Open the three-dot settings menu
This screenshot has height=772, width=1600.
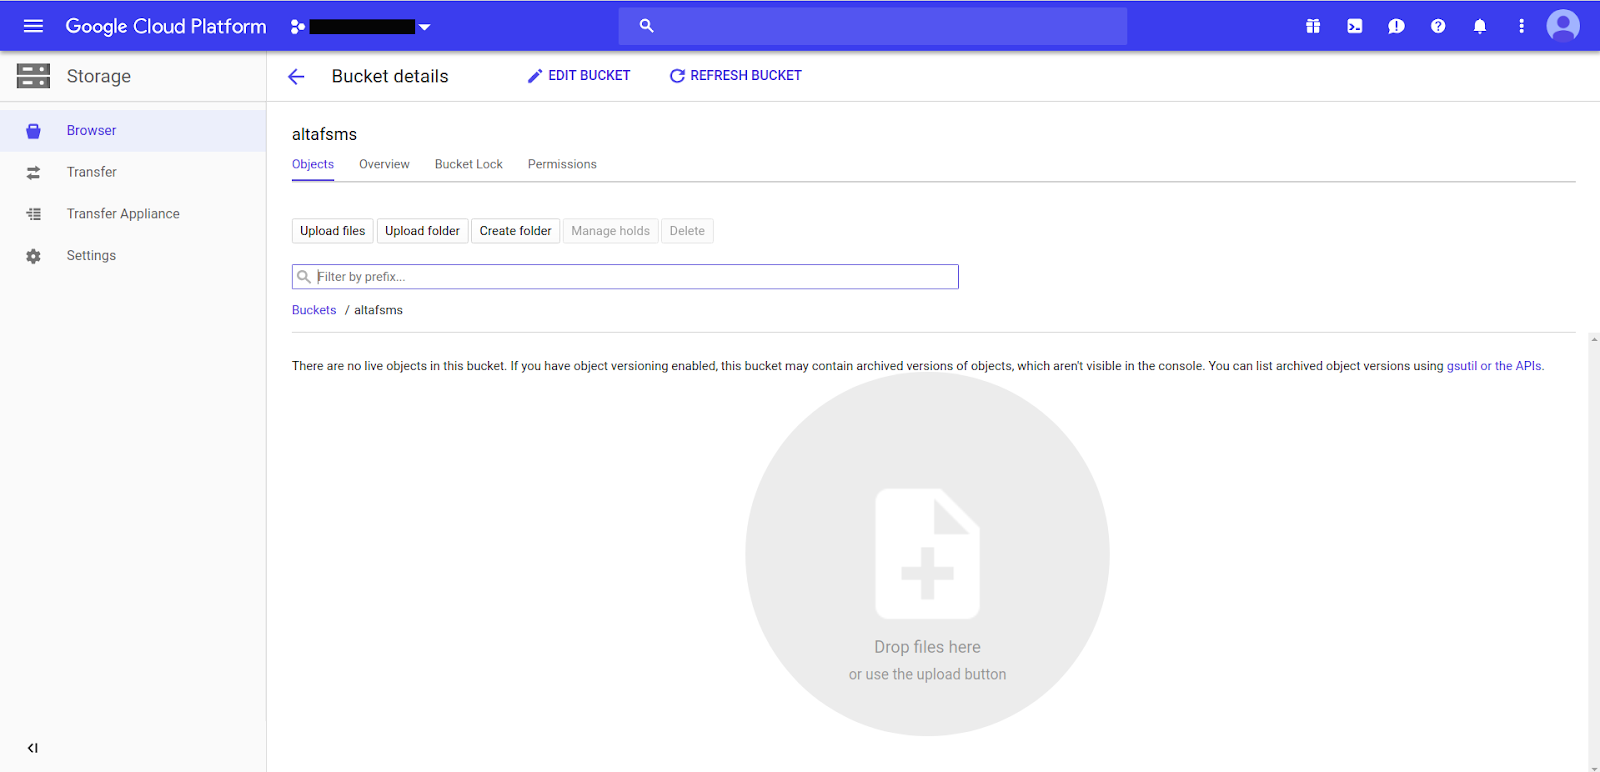(1521, 26)
